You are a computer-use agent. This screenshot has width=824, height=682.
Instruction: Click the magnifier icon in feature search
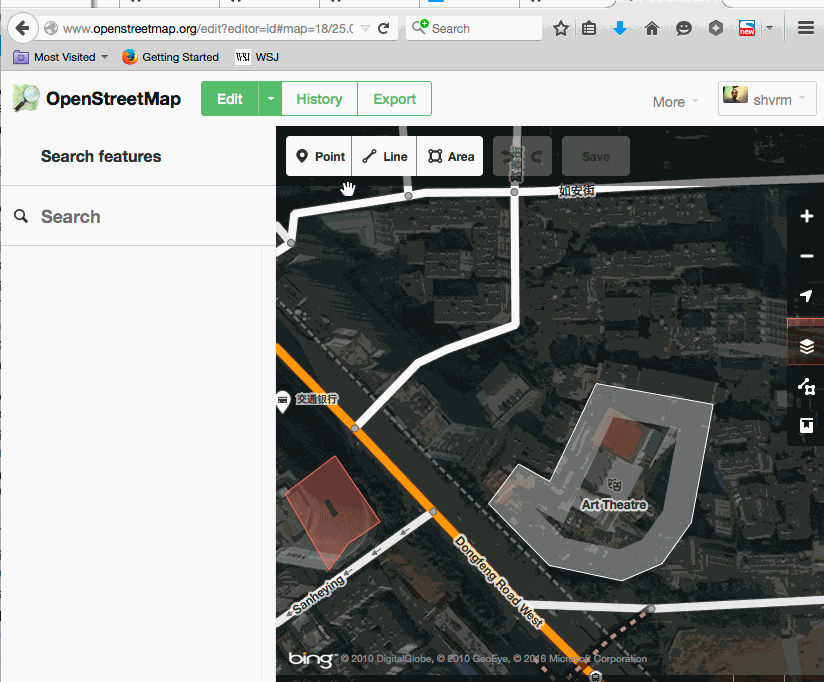(x=21, y=216)
